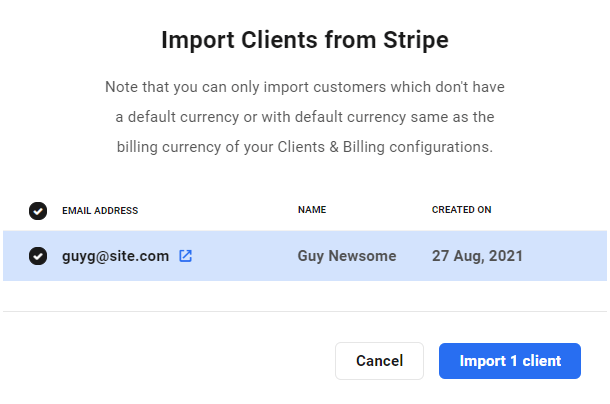
Task: Click the NAME column header
Action: (312, 210)
